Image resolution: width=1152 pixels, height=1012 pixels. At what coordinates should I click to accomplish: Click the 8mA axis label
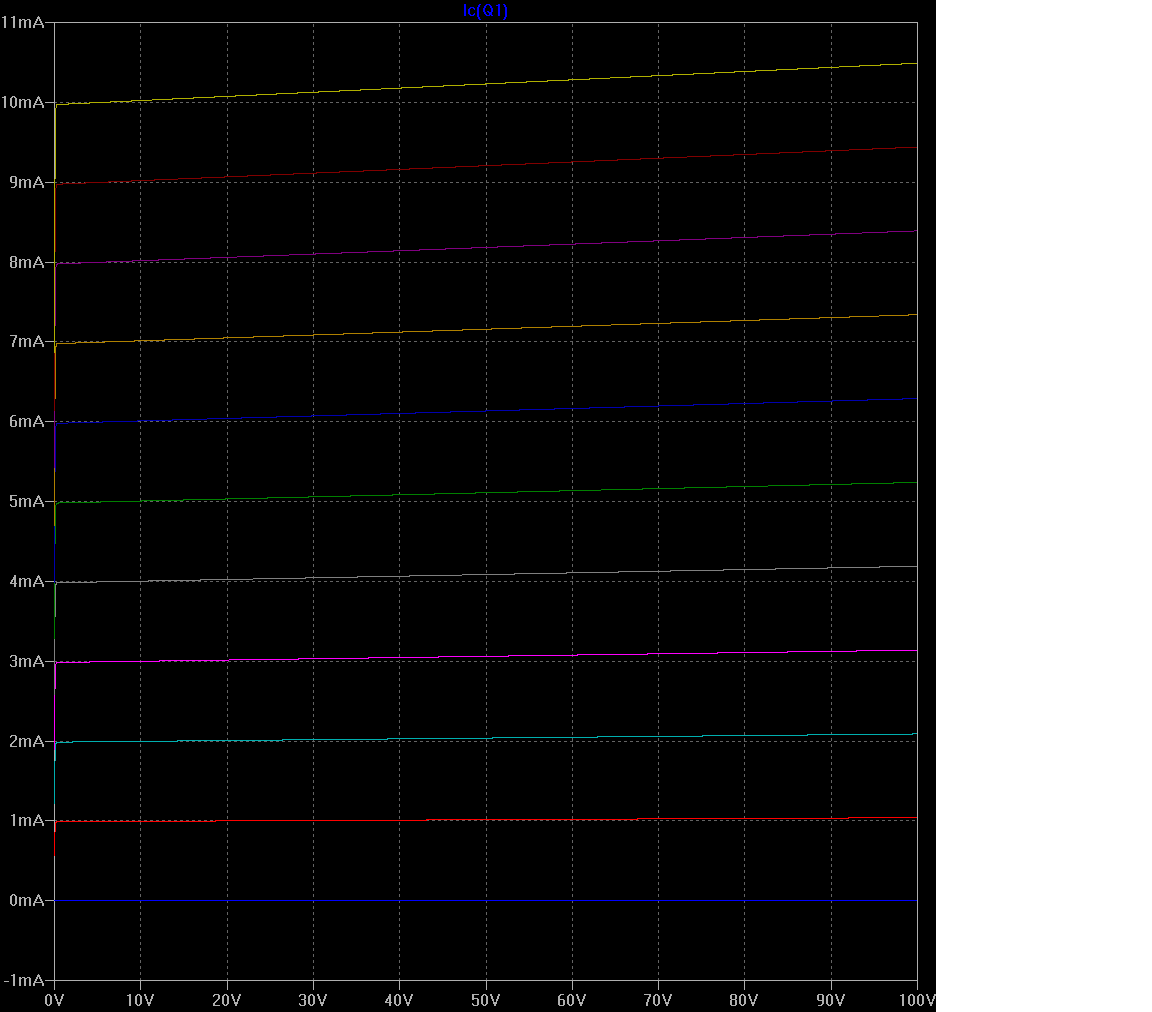26,262
